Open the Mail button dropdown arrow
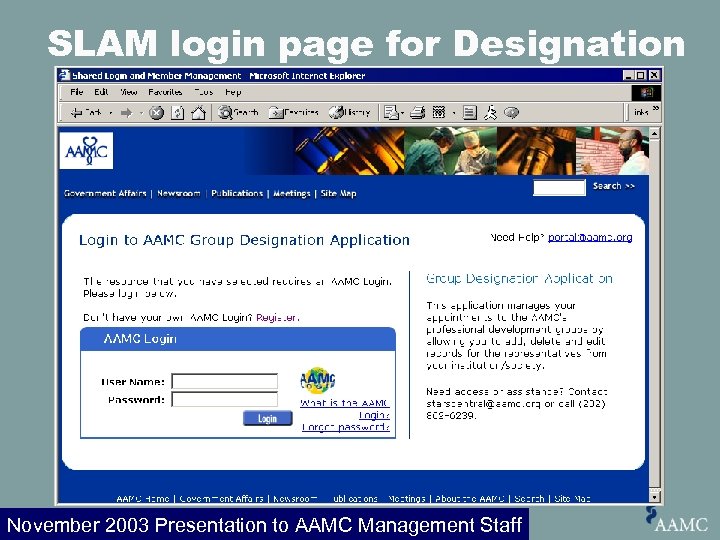 (403, 113)
